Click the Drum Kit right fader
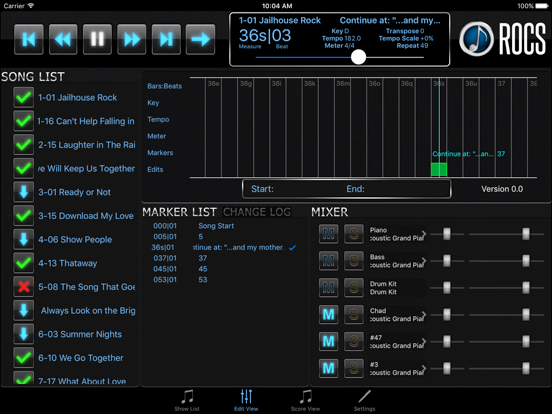 coord(526,288)
